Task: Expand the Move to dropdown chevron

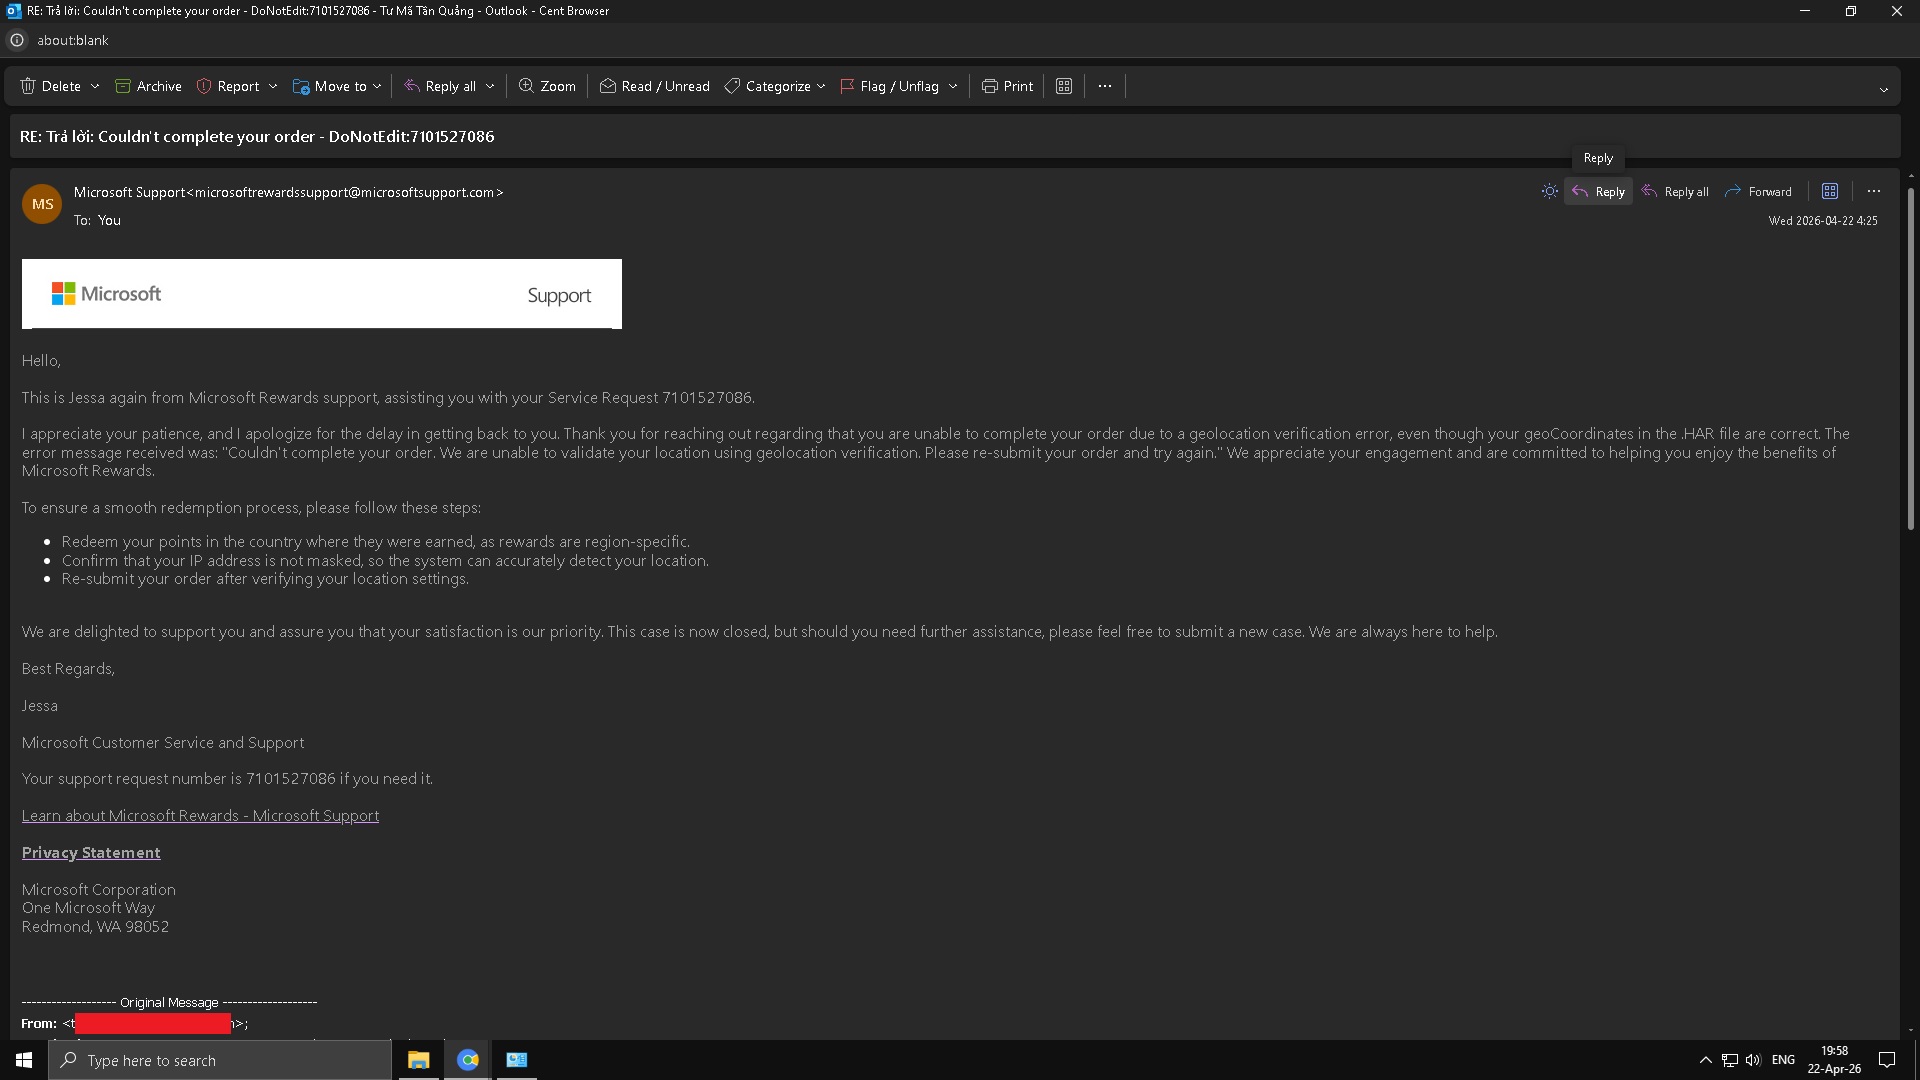Action: pyautogui.click(x=377, y=87)
